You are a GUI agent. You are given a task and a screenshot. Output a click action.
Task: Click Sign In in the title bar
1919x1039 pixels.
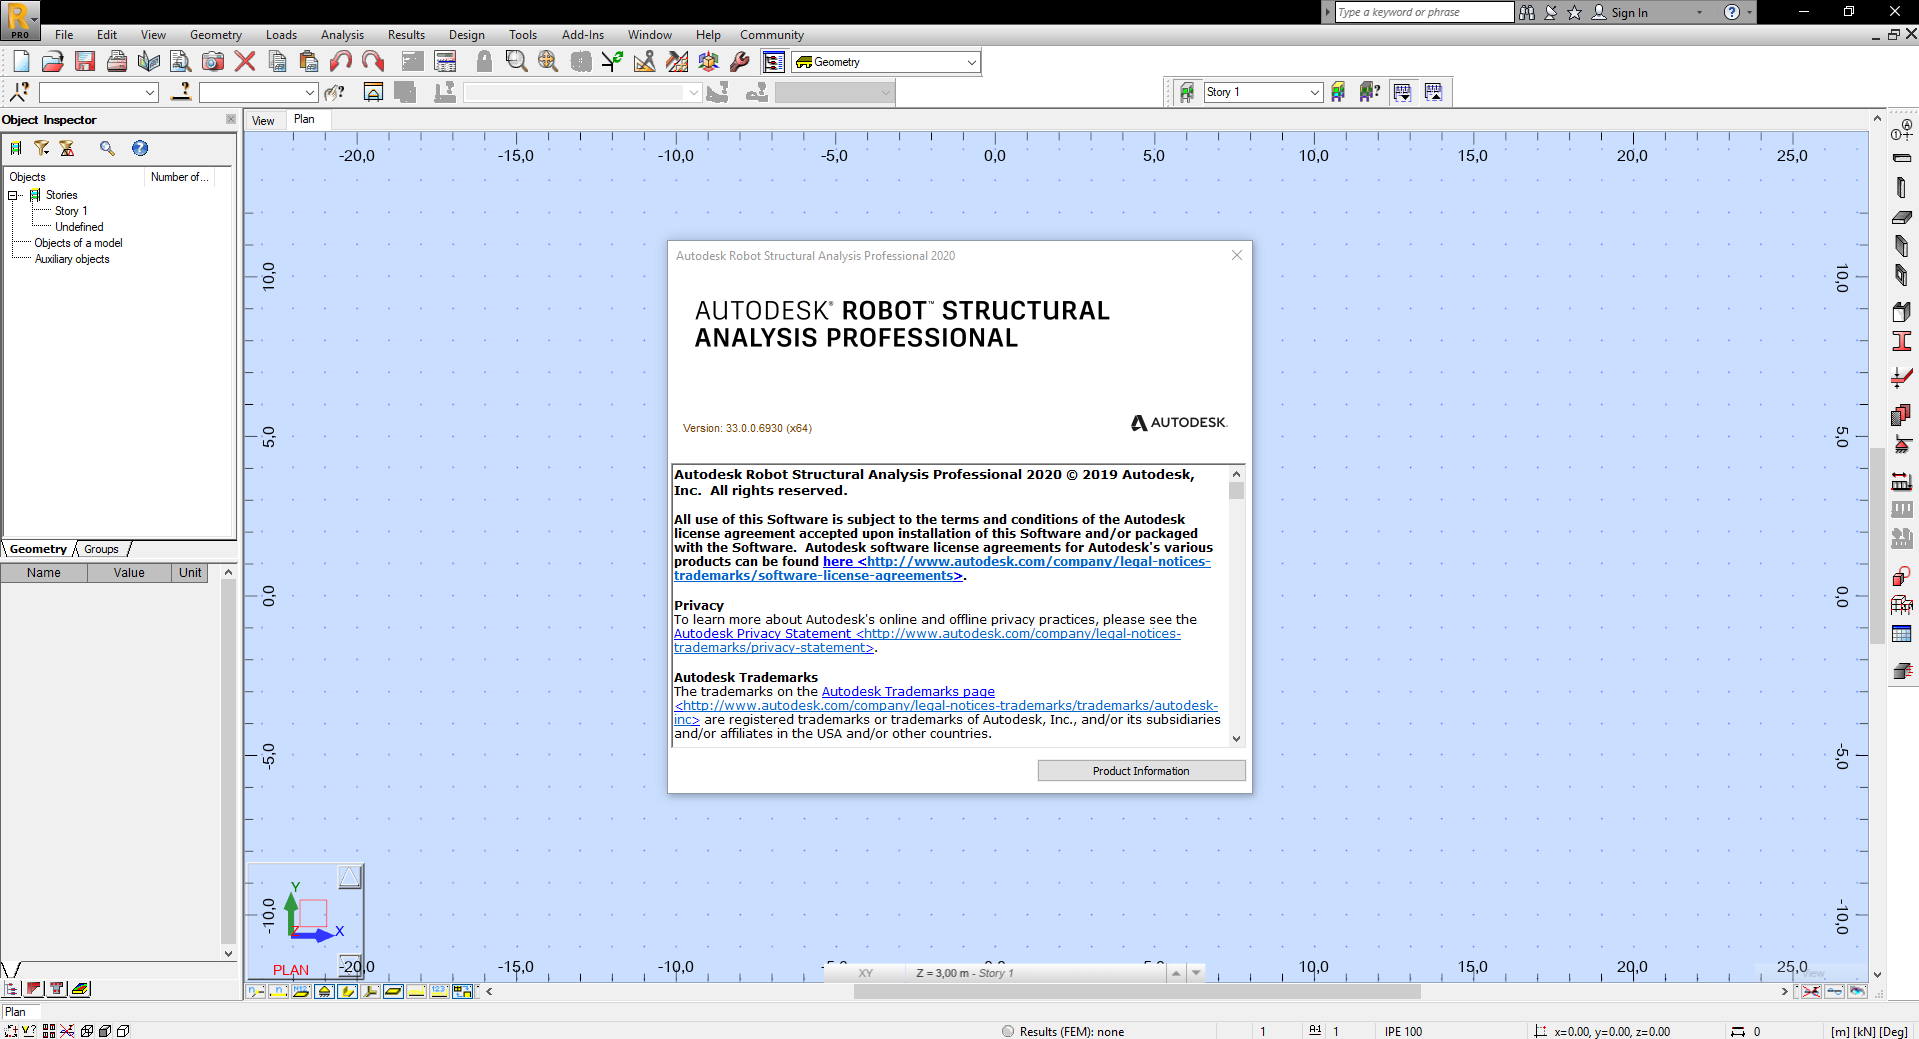[1629, 13]
